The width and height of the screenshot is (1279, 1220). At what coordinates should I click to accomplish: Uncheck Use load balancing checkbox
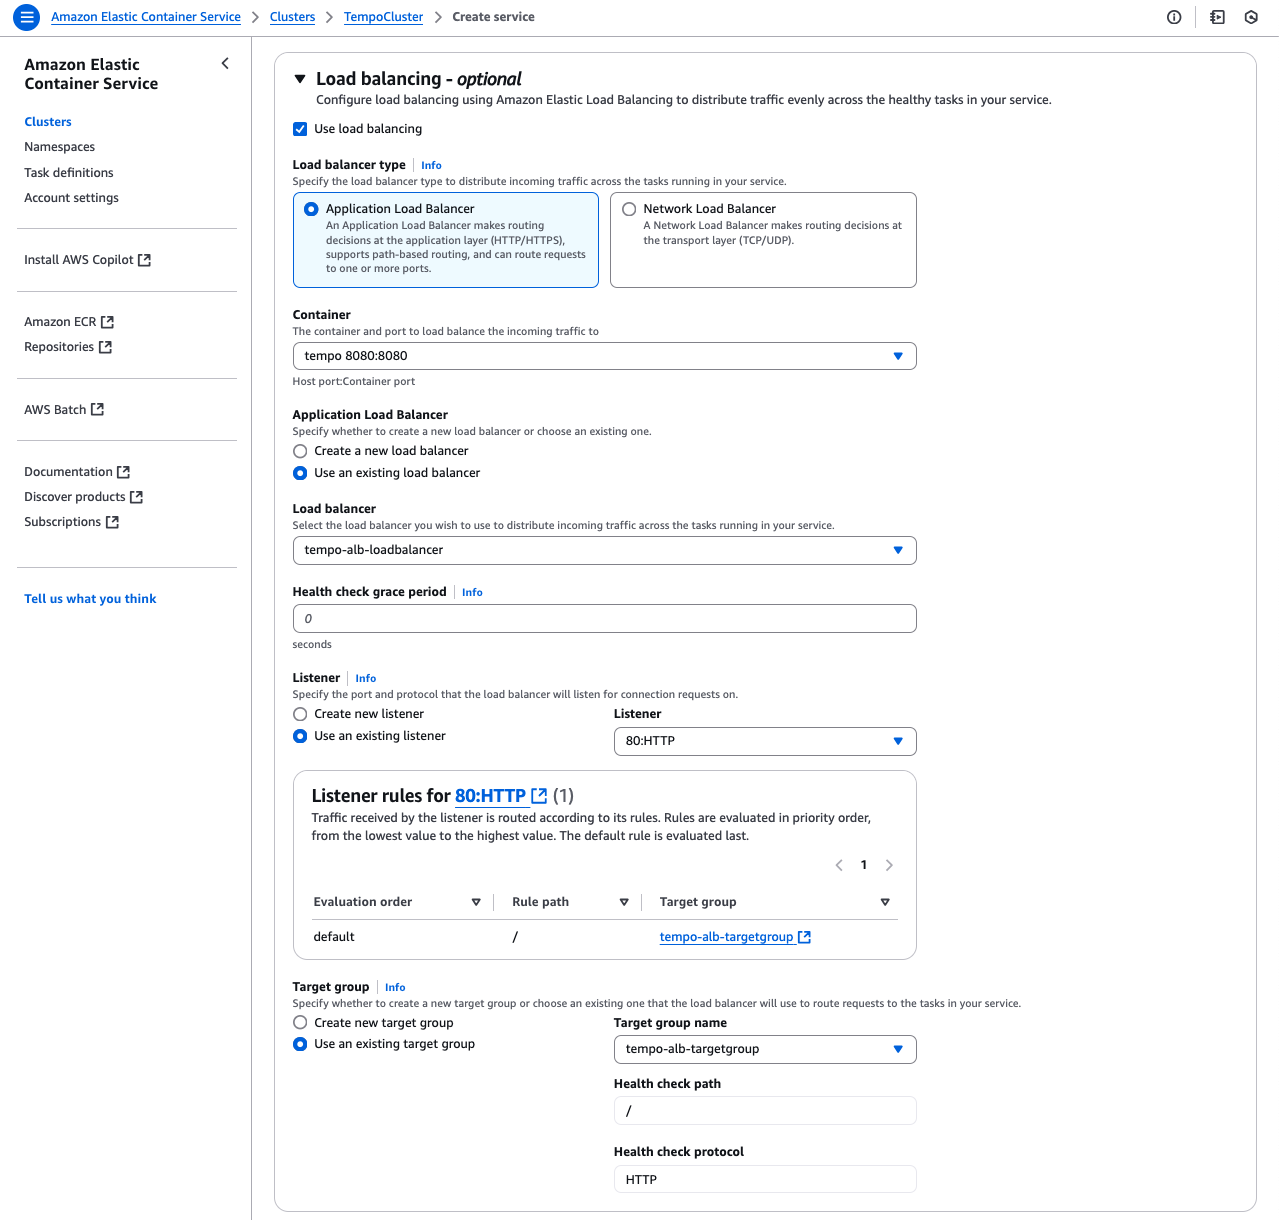pyautogui.click(x=300, y=129)
